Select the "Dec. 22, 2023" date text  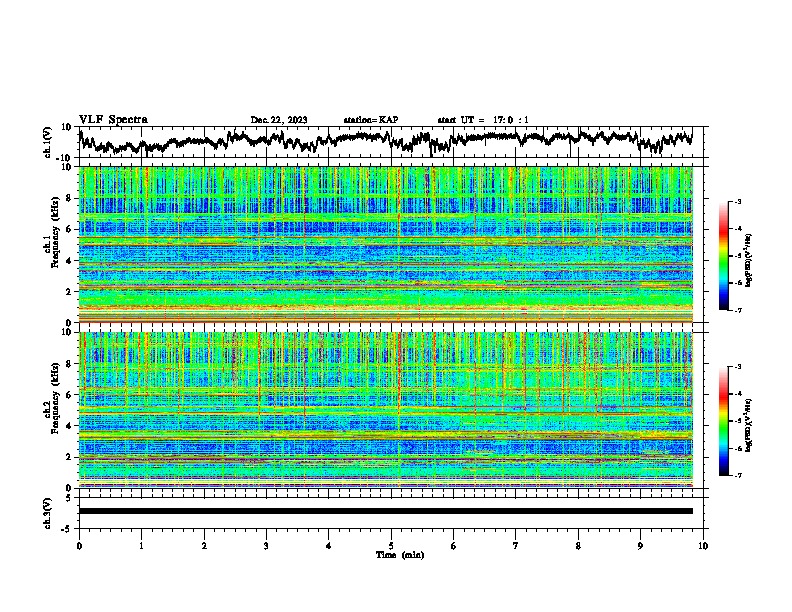tap(279, 120)
